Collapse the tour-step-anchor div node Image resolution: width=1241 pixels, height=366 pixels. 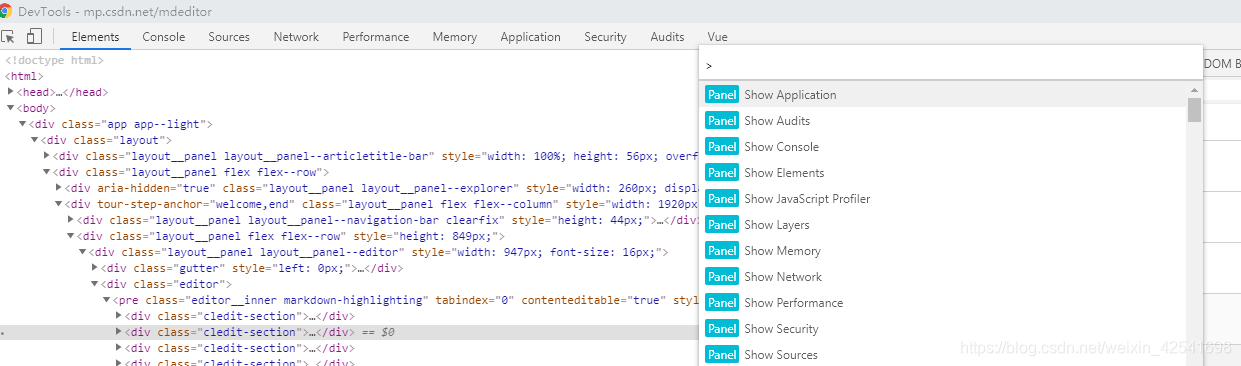(x=59, y=204)
